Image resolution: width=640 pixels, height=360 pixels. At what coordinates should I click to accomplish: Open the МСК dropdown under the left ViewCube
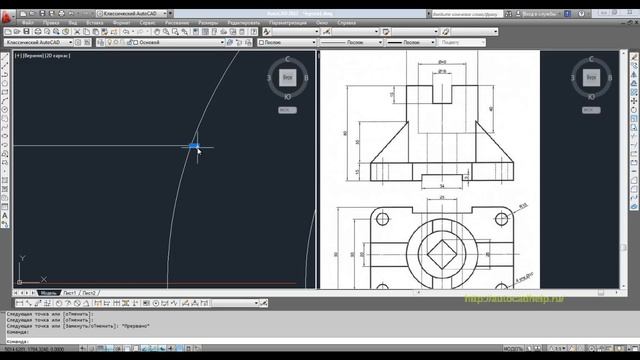click(x=287, y=110)
